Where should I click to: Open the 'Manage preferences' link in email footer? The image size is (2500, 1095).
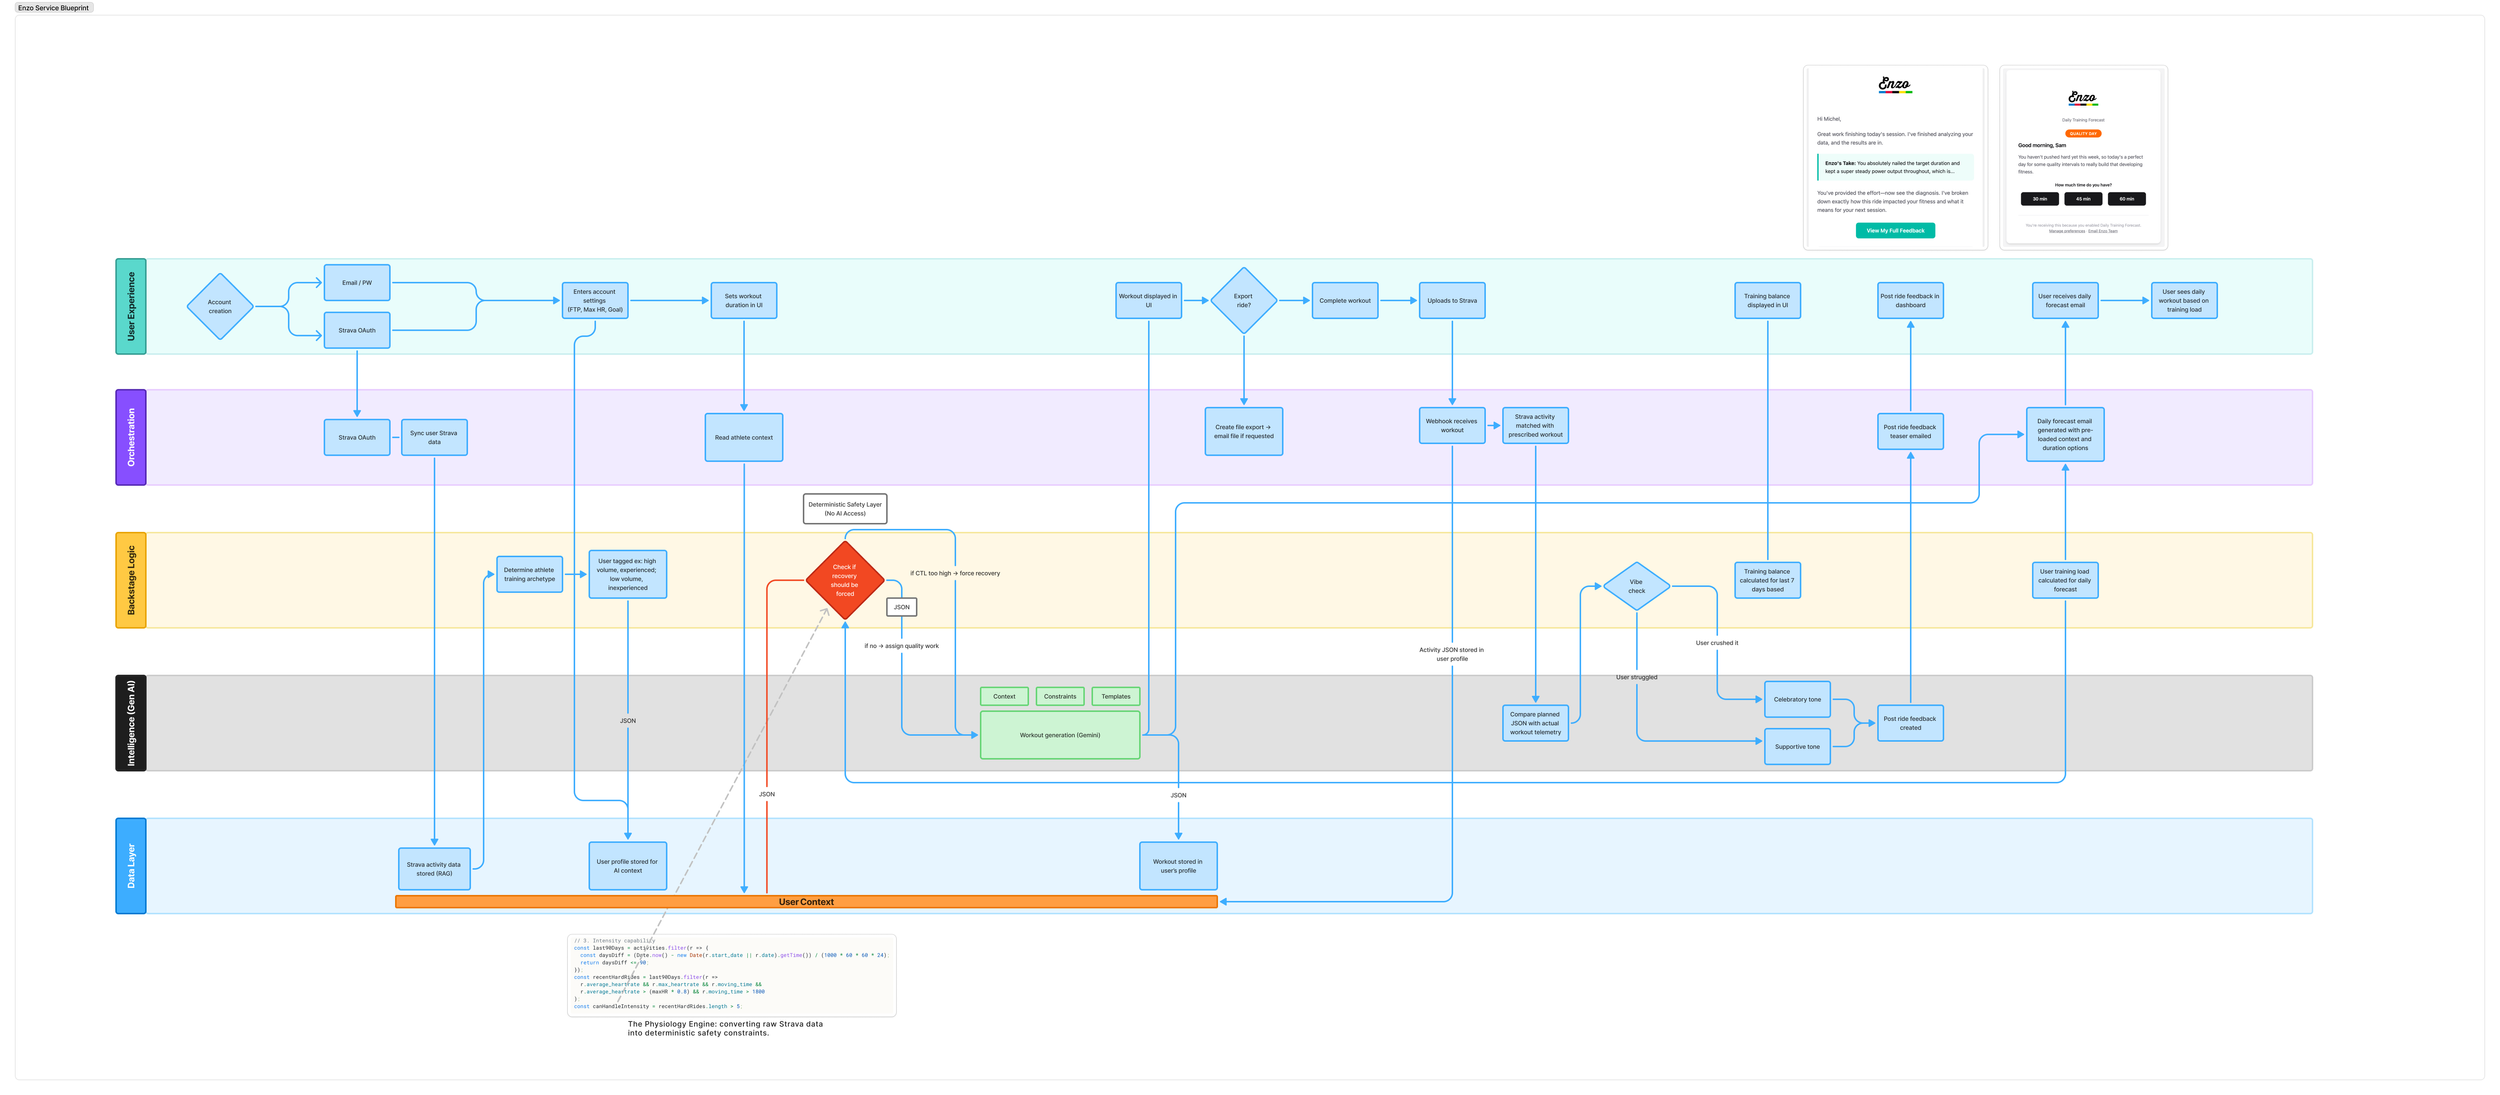tap(2067, 231)
